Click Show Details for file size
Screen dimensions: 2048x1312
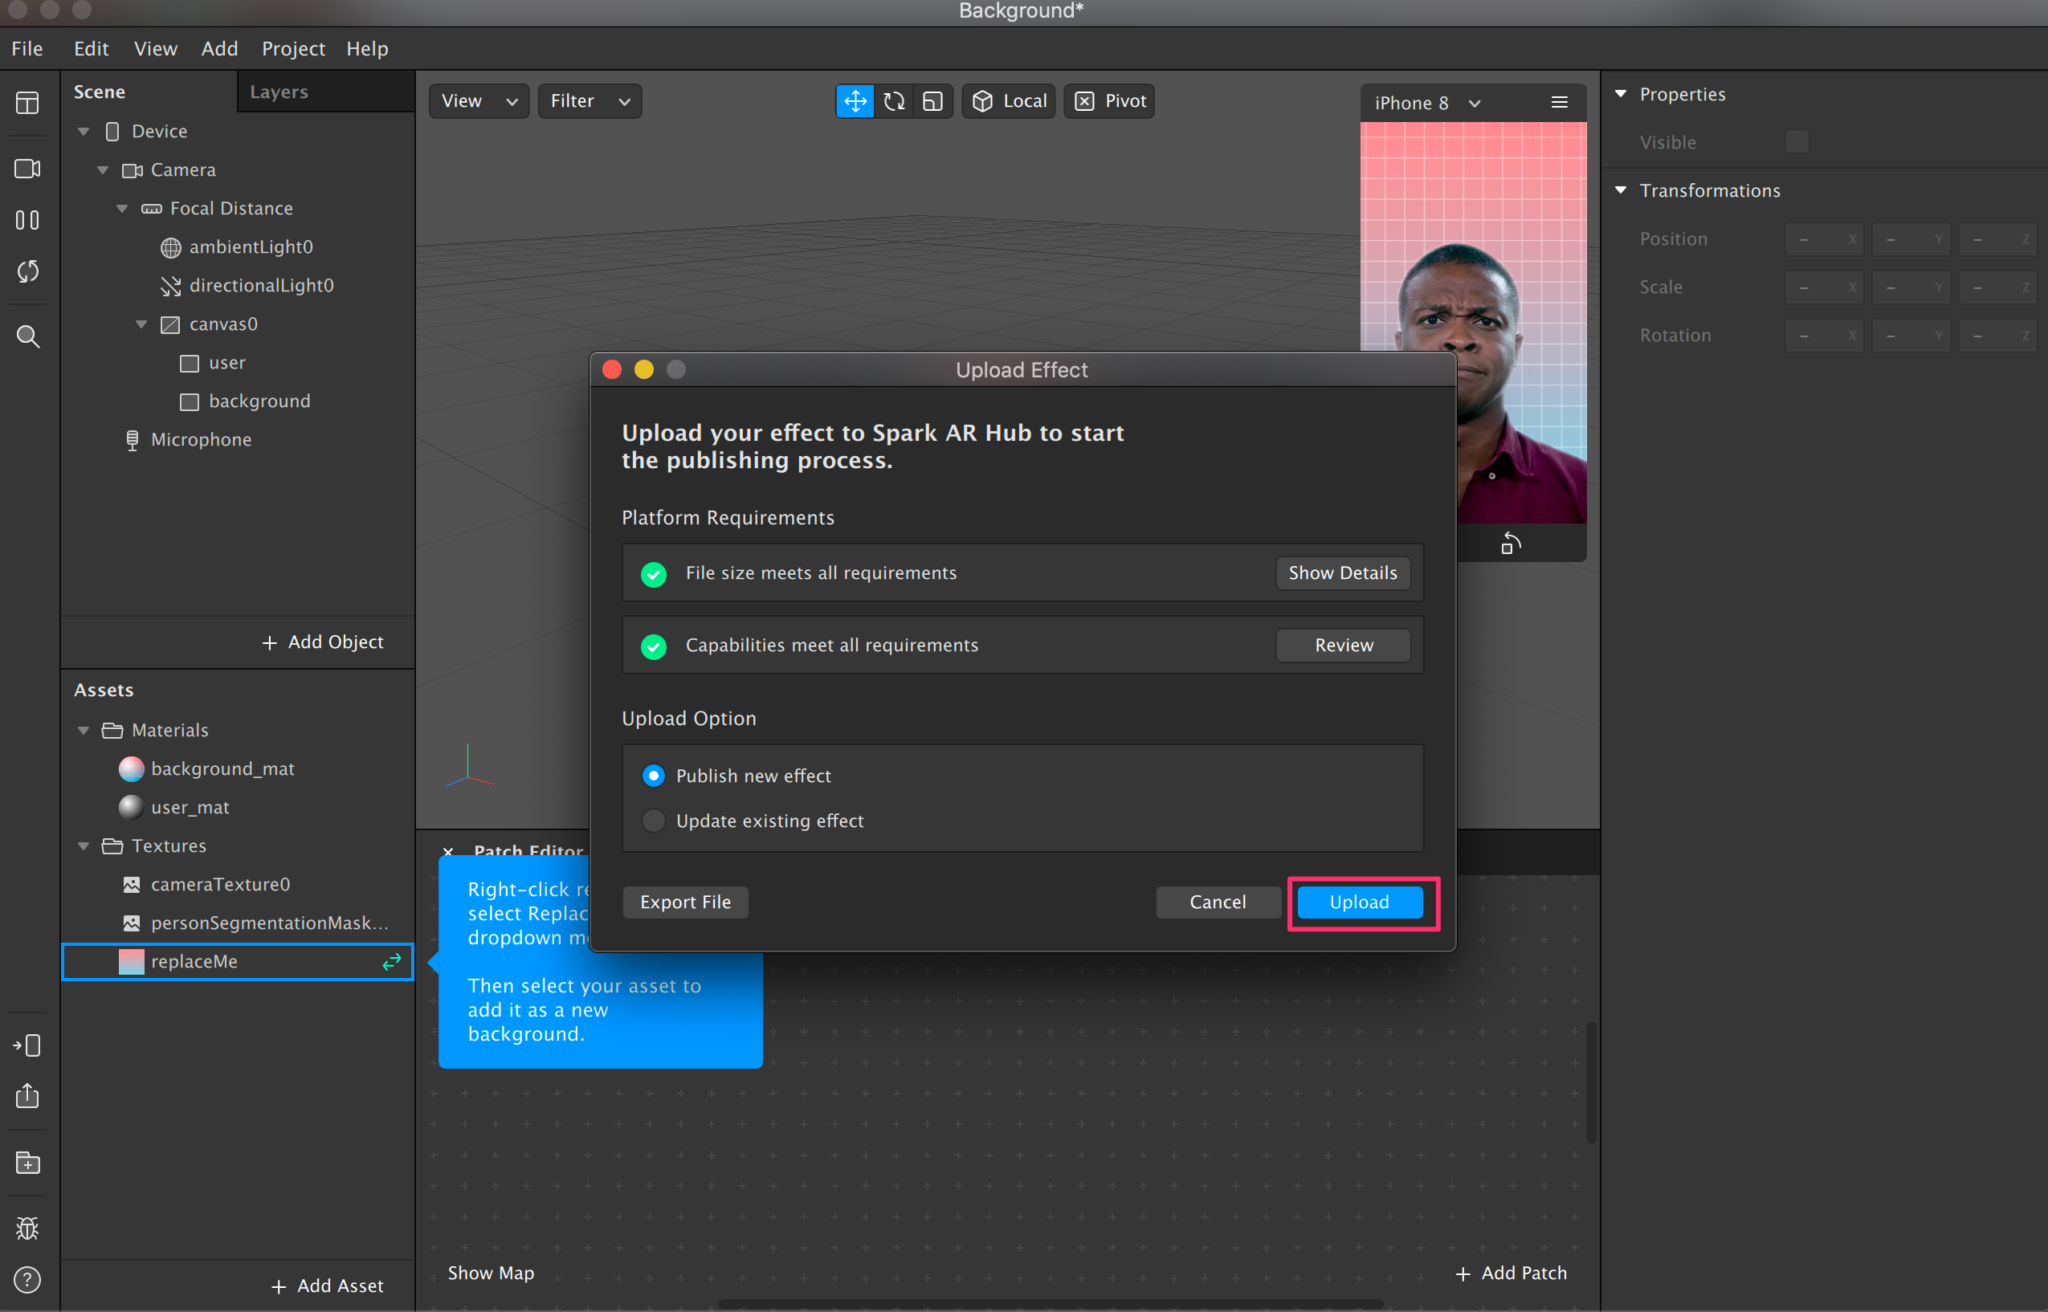1342,573
